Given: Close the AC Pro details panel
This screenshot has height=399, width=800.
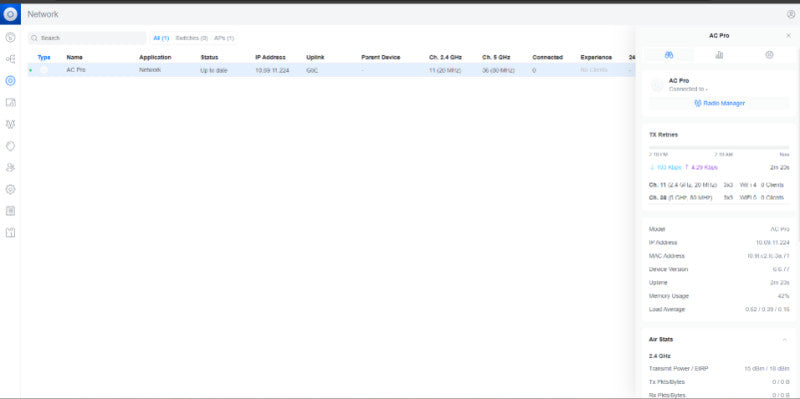Looking at the screenshot, I should (788, 36).
